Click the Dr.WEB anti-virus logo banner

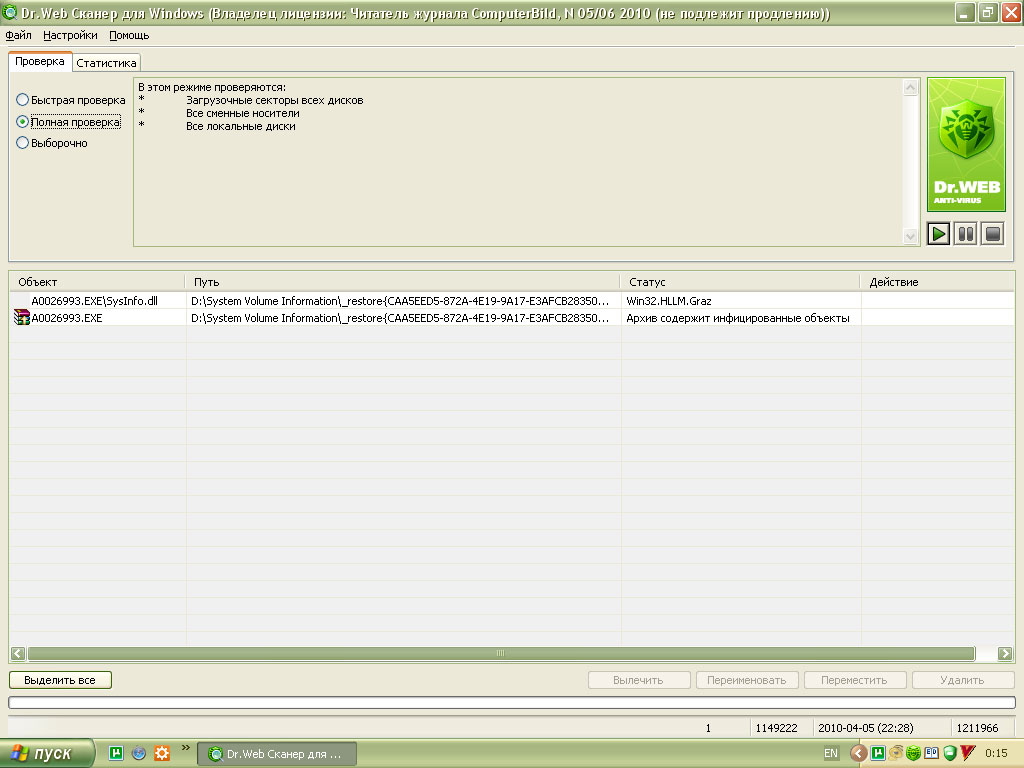966,144
